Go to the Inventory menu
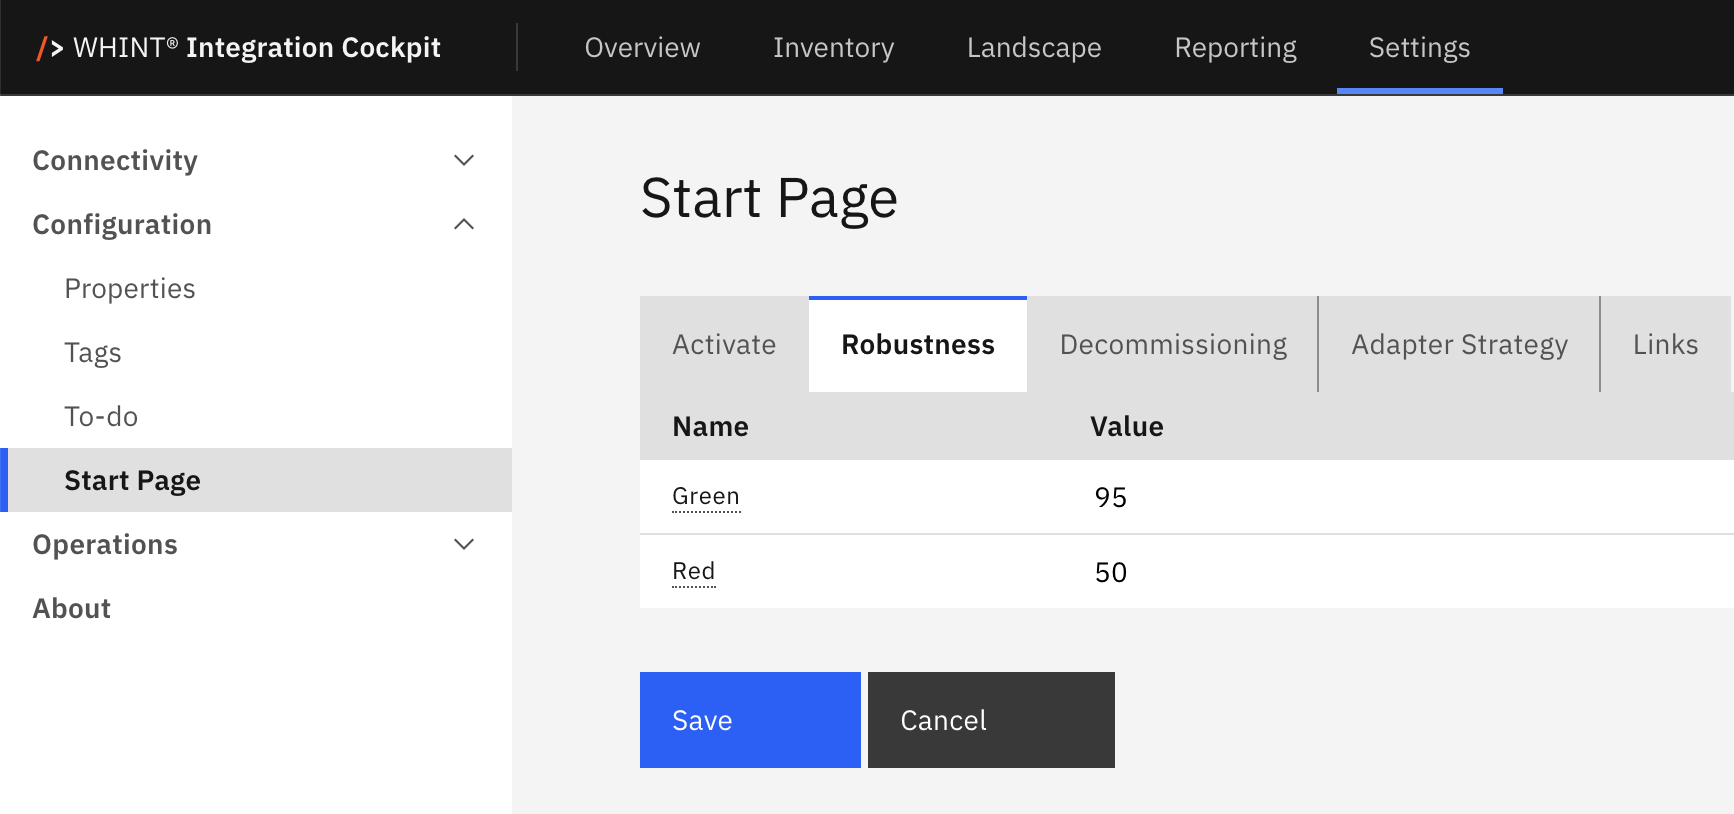Image resolution: width=1734 pixels, height=814 pixels. 833,48
